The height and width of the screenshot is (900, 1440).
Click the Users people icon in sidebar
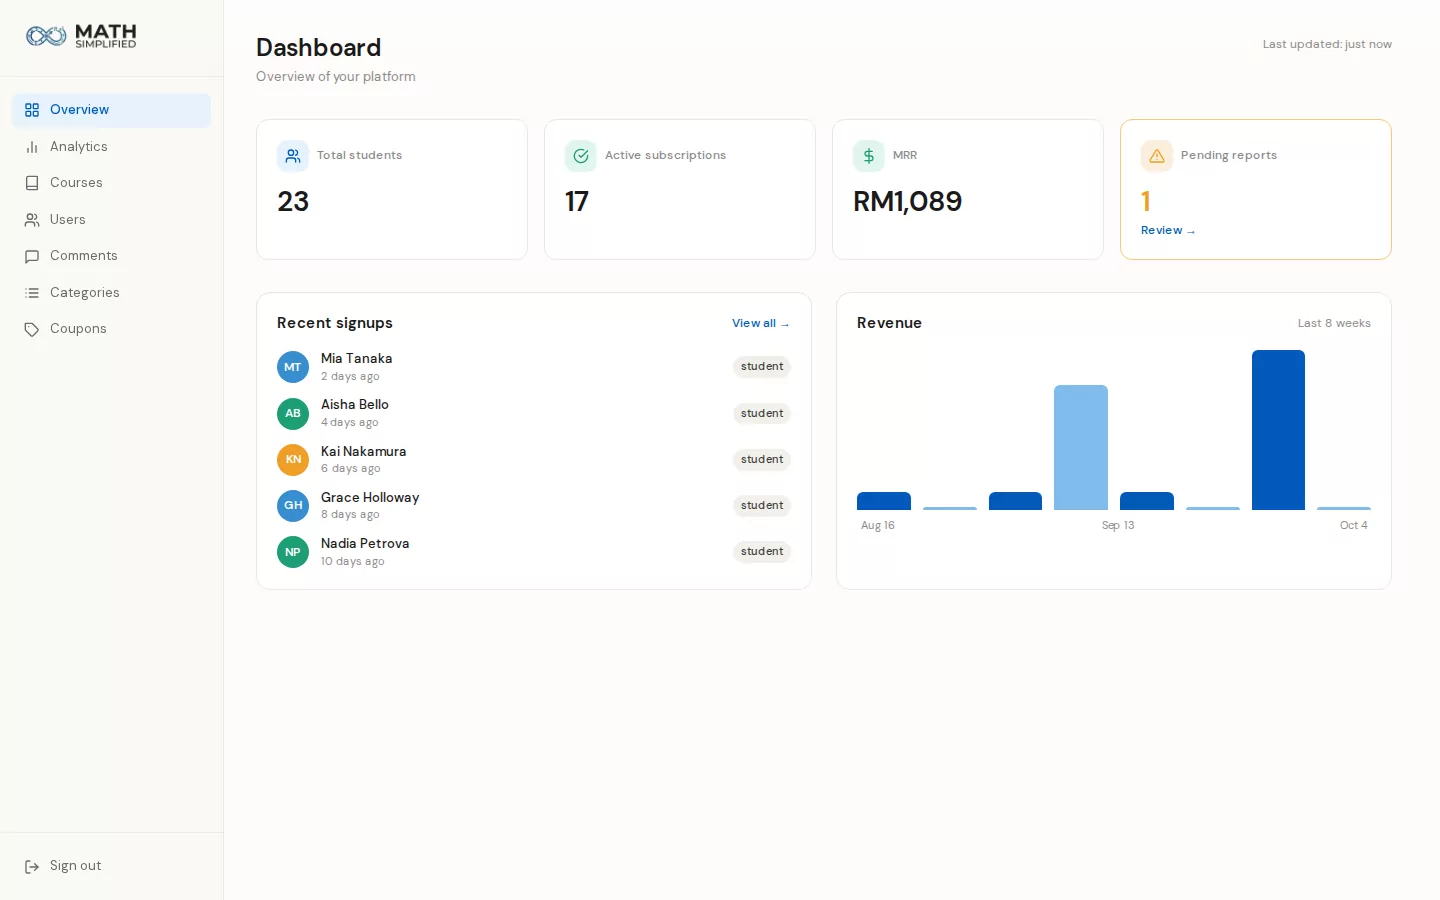click(x=32, y=220)
